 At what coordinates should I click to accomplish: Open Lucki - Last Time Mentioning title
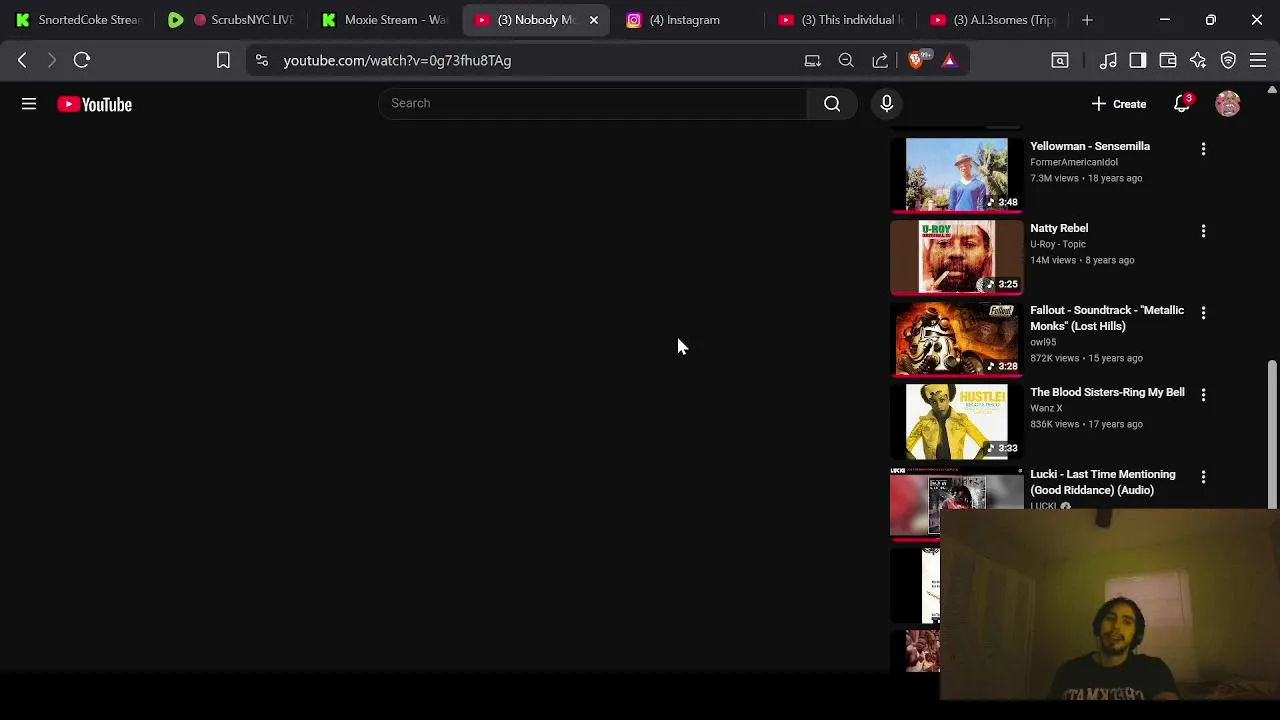click(x=1103, y=482)
